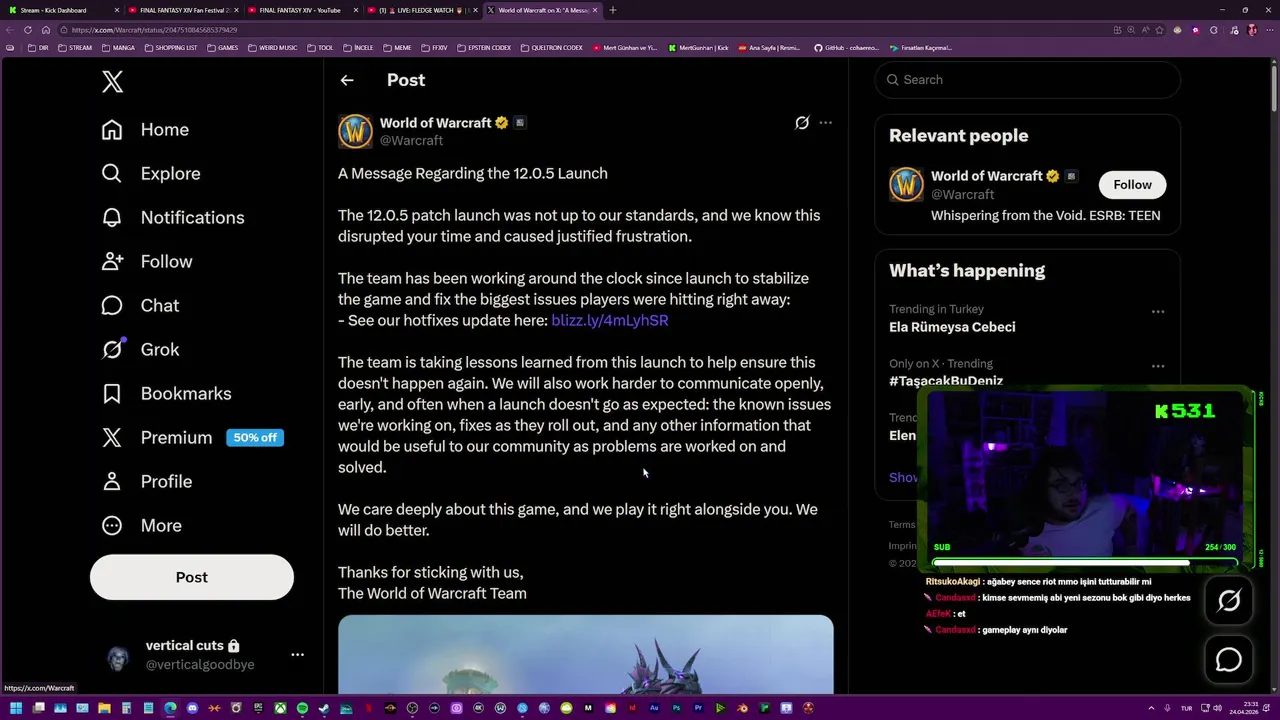The image size is (1280, 720).
Task: Click the X Search field
Action: coord(1027,80)
